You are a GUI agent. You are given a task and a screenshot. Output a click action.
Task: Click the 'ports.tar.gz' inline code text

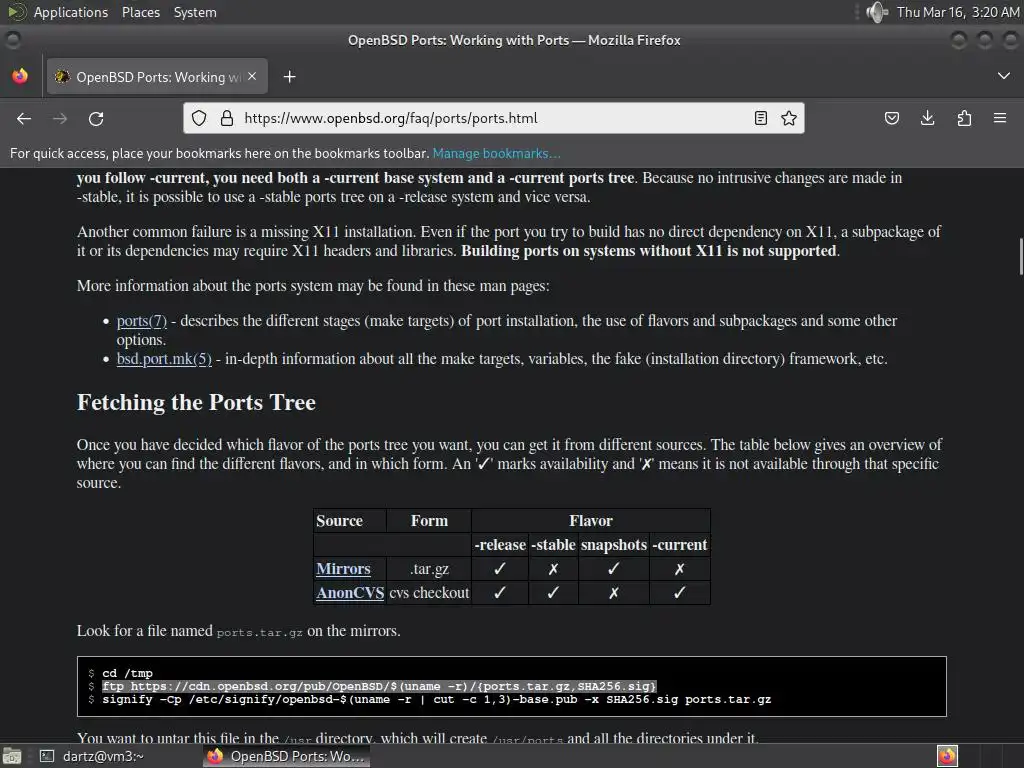point(259,632)
